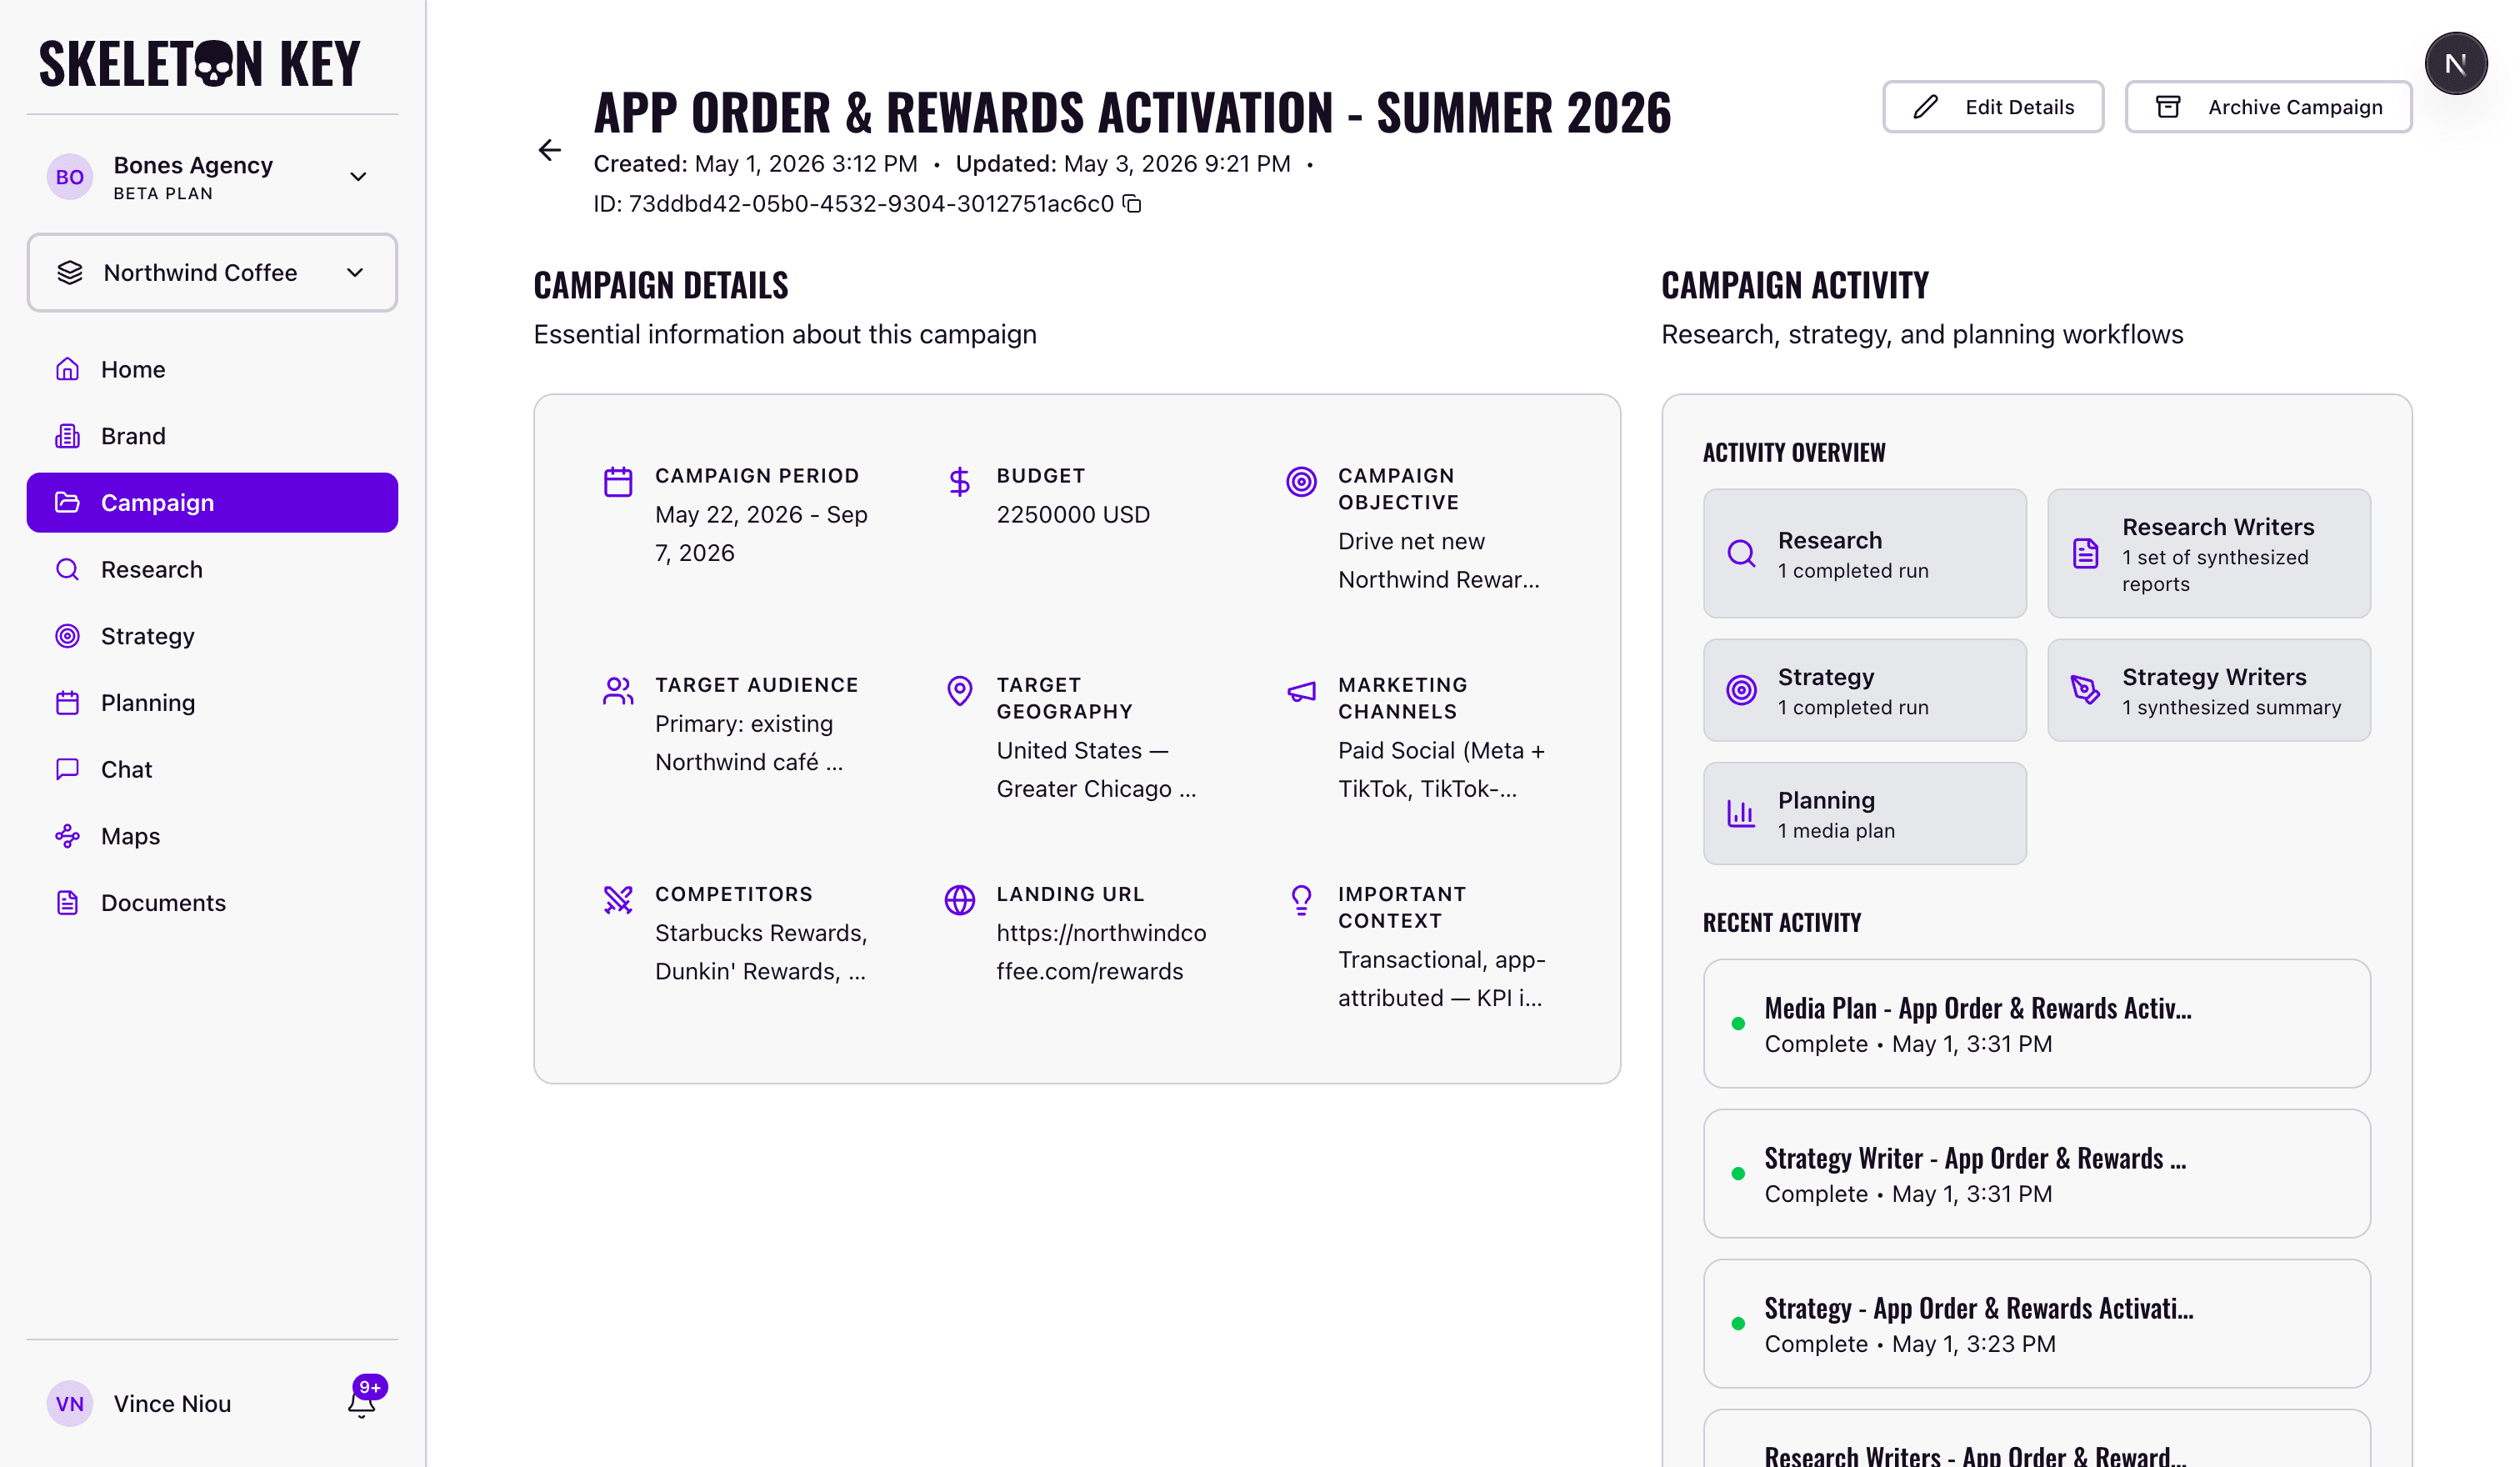Open the Research 1 completed run card
2520x1467 pixels.
[1865, 553]
